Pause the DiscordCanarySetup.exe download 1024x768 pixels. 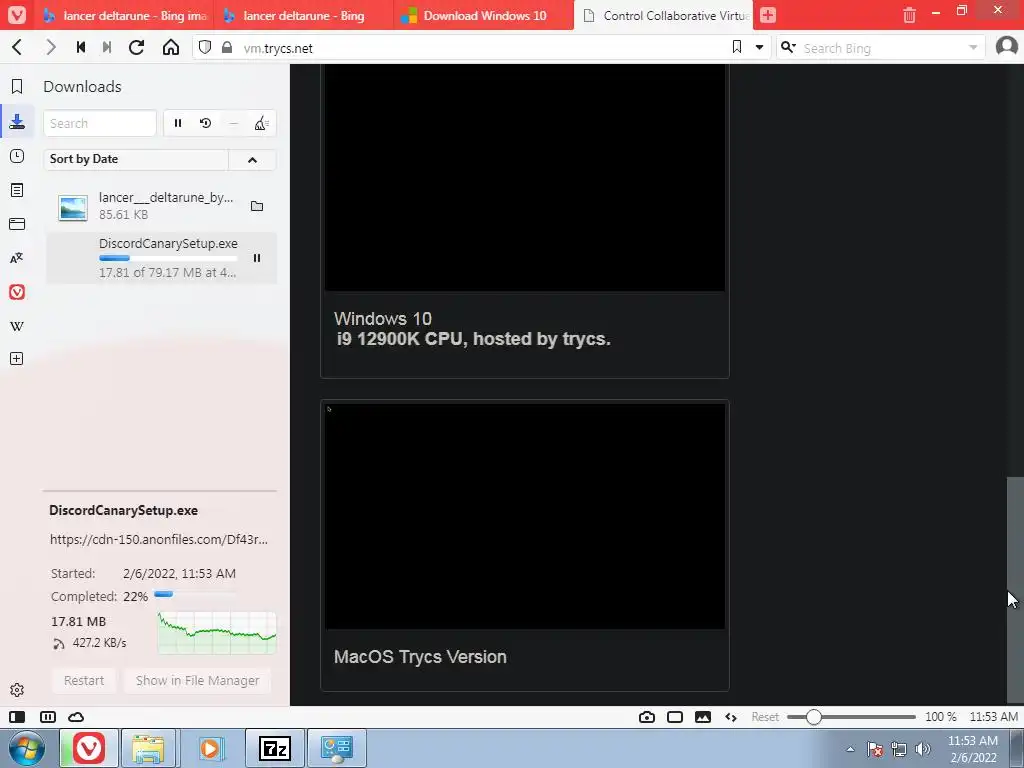click(257, 258)
